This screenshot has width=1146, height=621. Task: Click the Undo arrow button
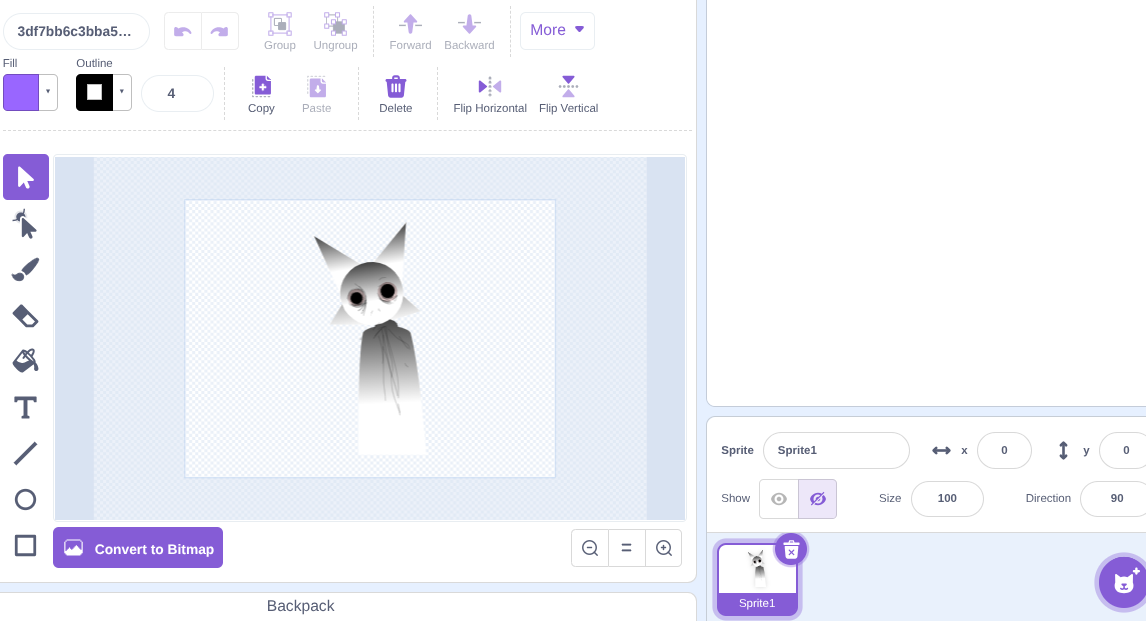click(183, 31)
